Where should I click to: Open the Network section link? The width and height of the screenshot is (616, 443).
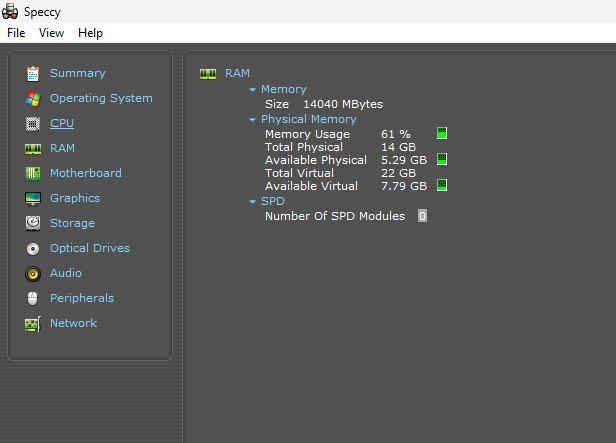(x=73, y=323)
